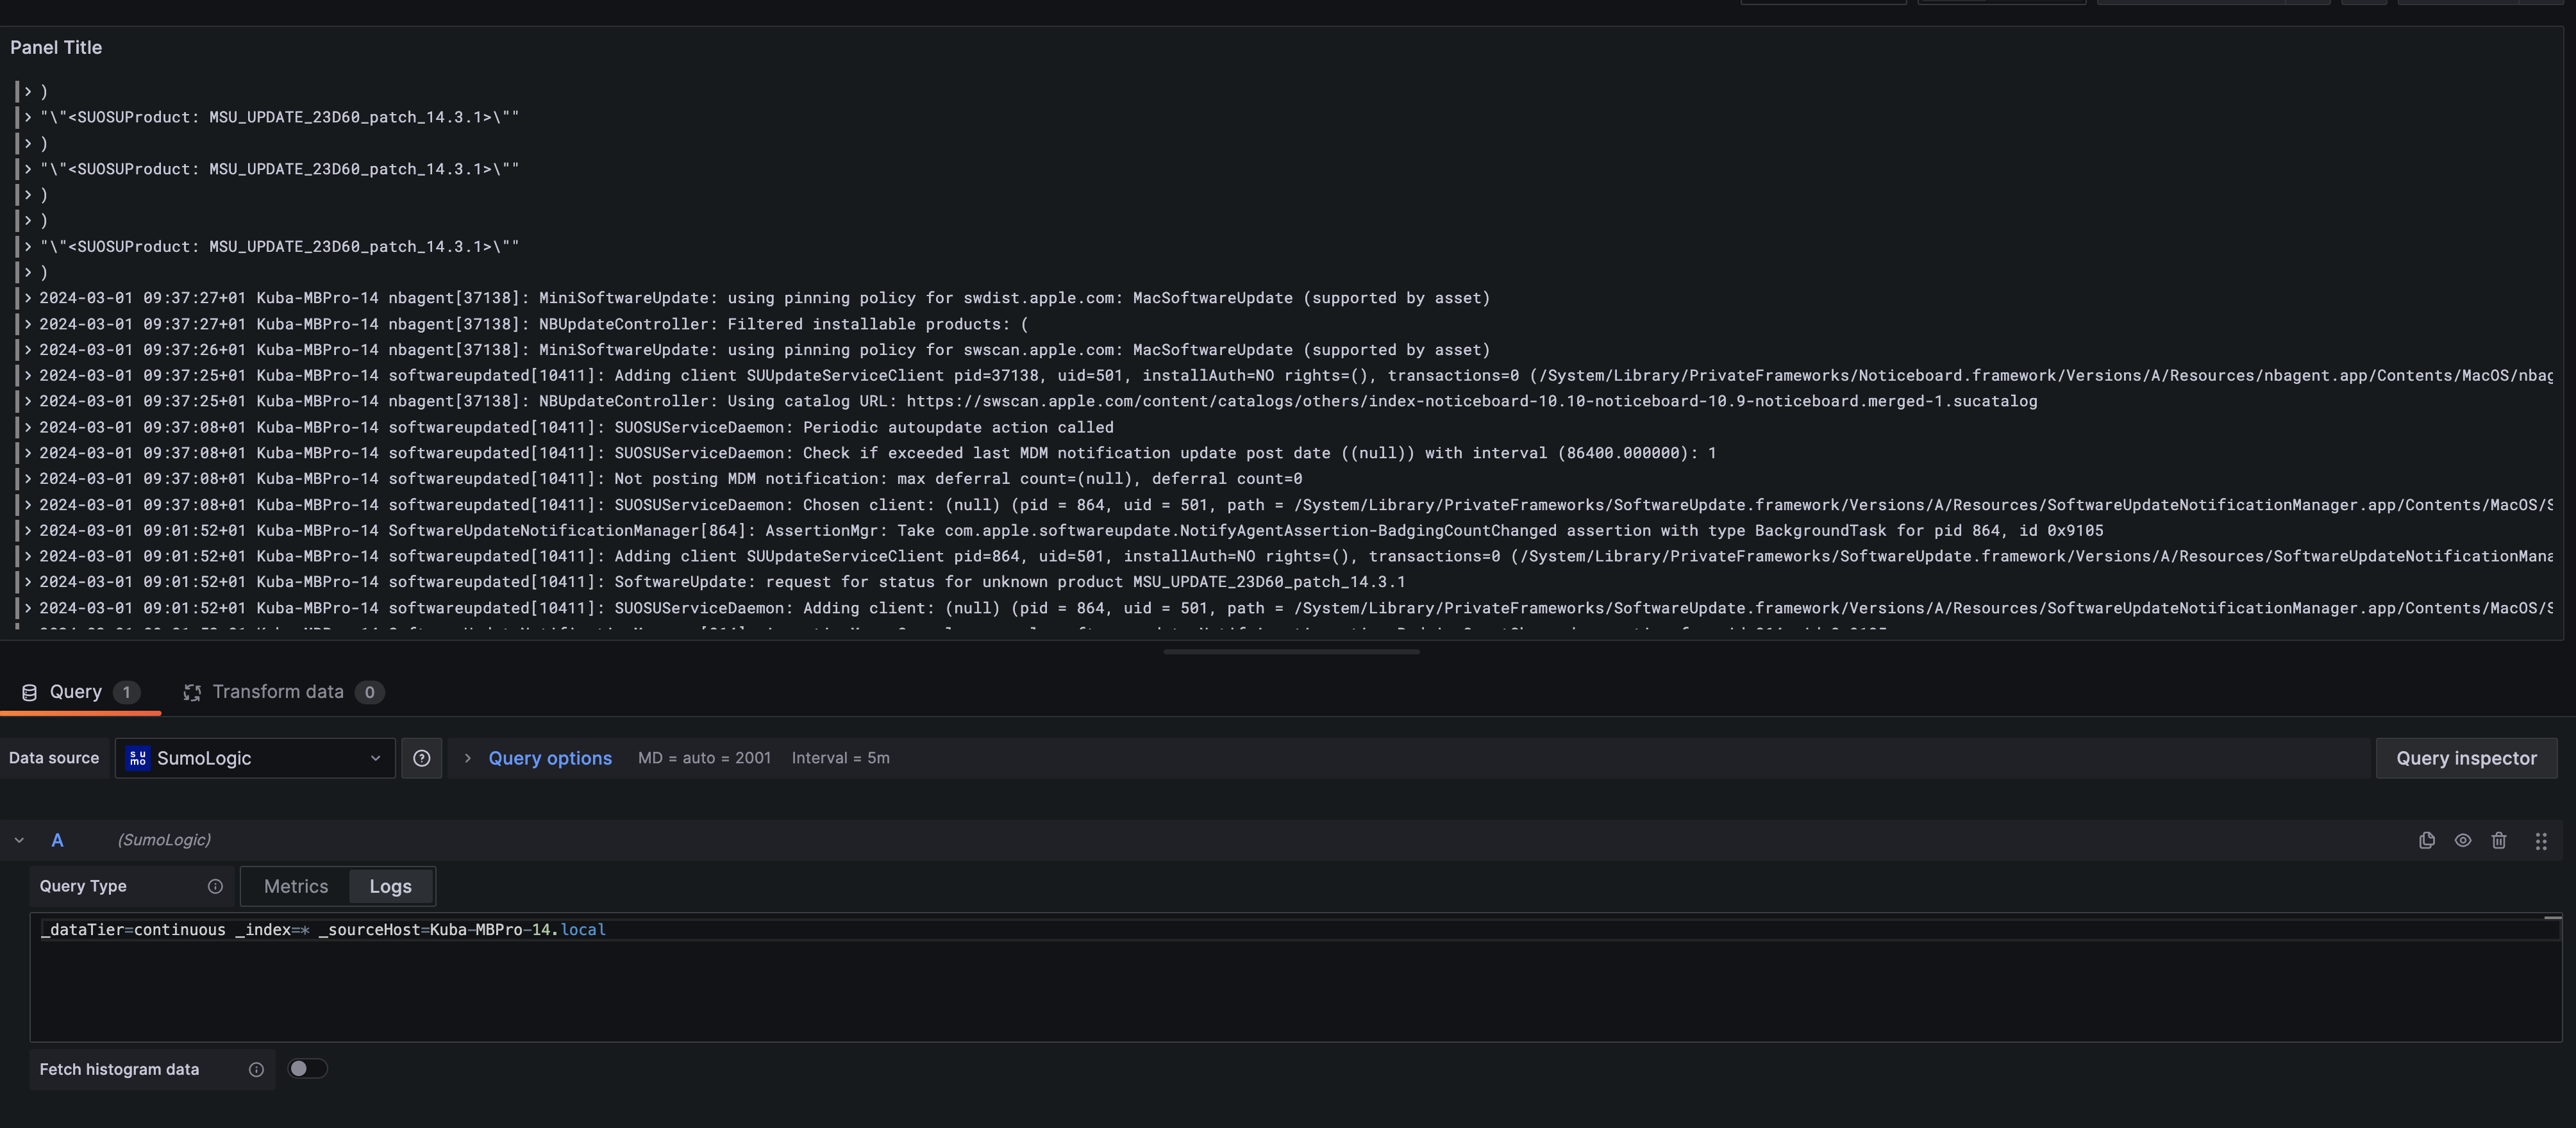Collapse query row A with chevron
The image size is (2576, 1128).
[19, 840]
